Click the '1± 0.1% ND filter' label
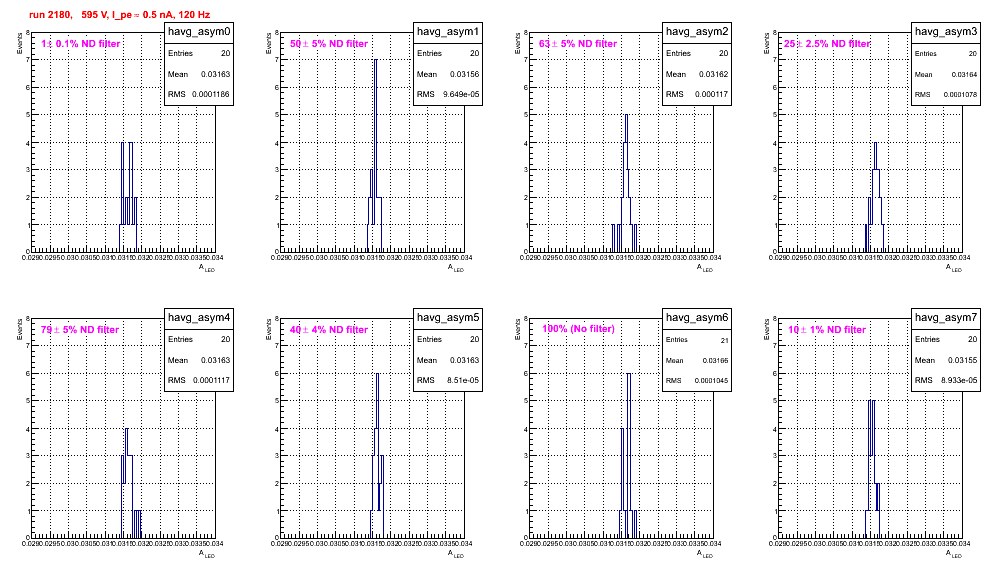Viewport: 996px width, 572px height. pos(81,44)
